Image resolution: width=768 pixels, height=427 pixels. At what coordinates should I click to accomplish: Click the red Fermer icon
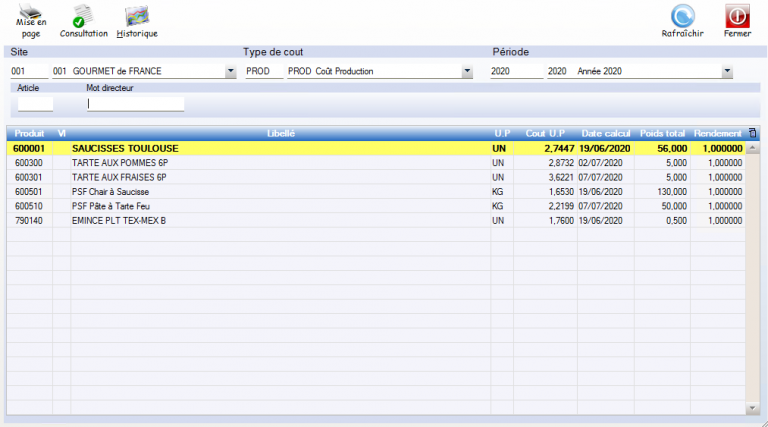[737, 17]
